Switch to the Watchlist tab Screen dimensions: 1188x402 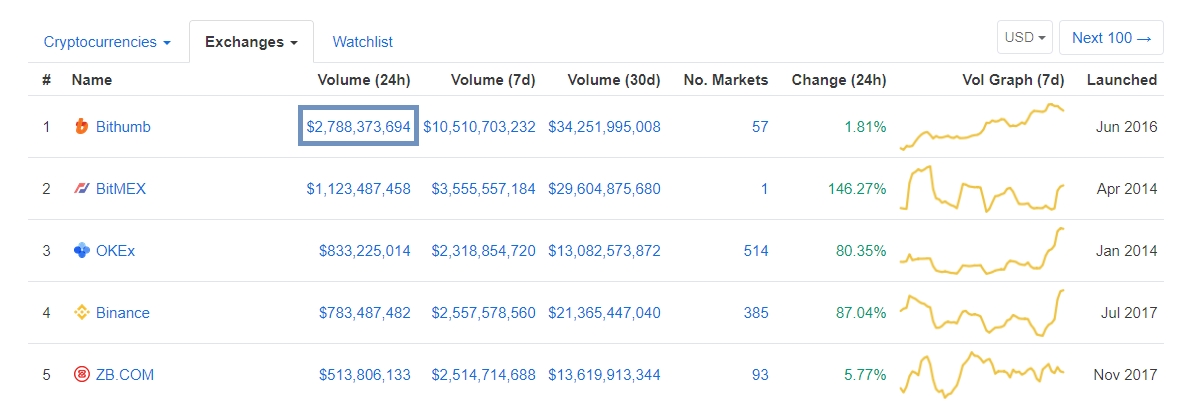(x=362, y=42)
